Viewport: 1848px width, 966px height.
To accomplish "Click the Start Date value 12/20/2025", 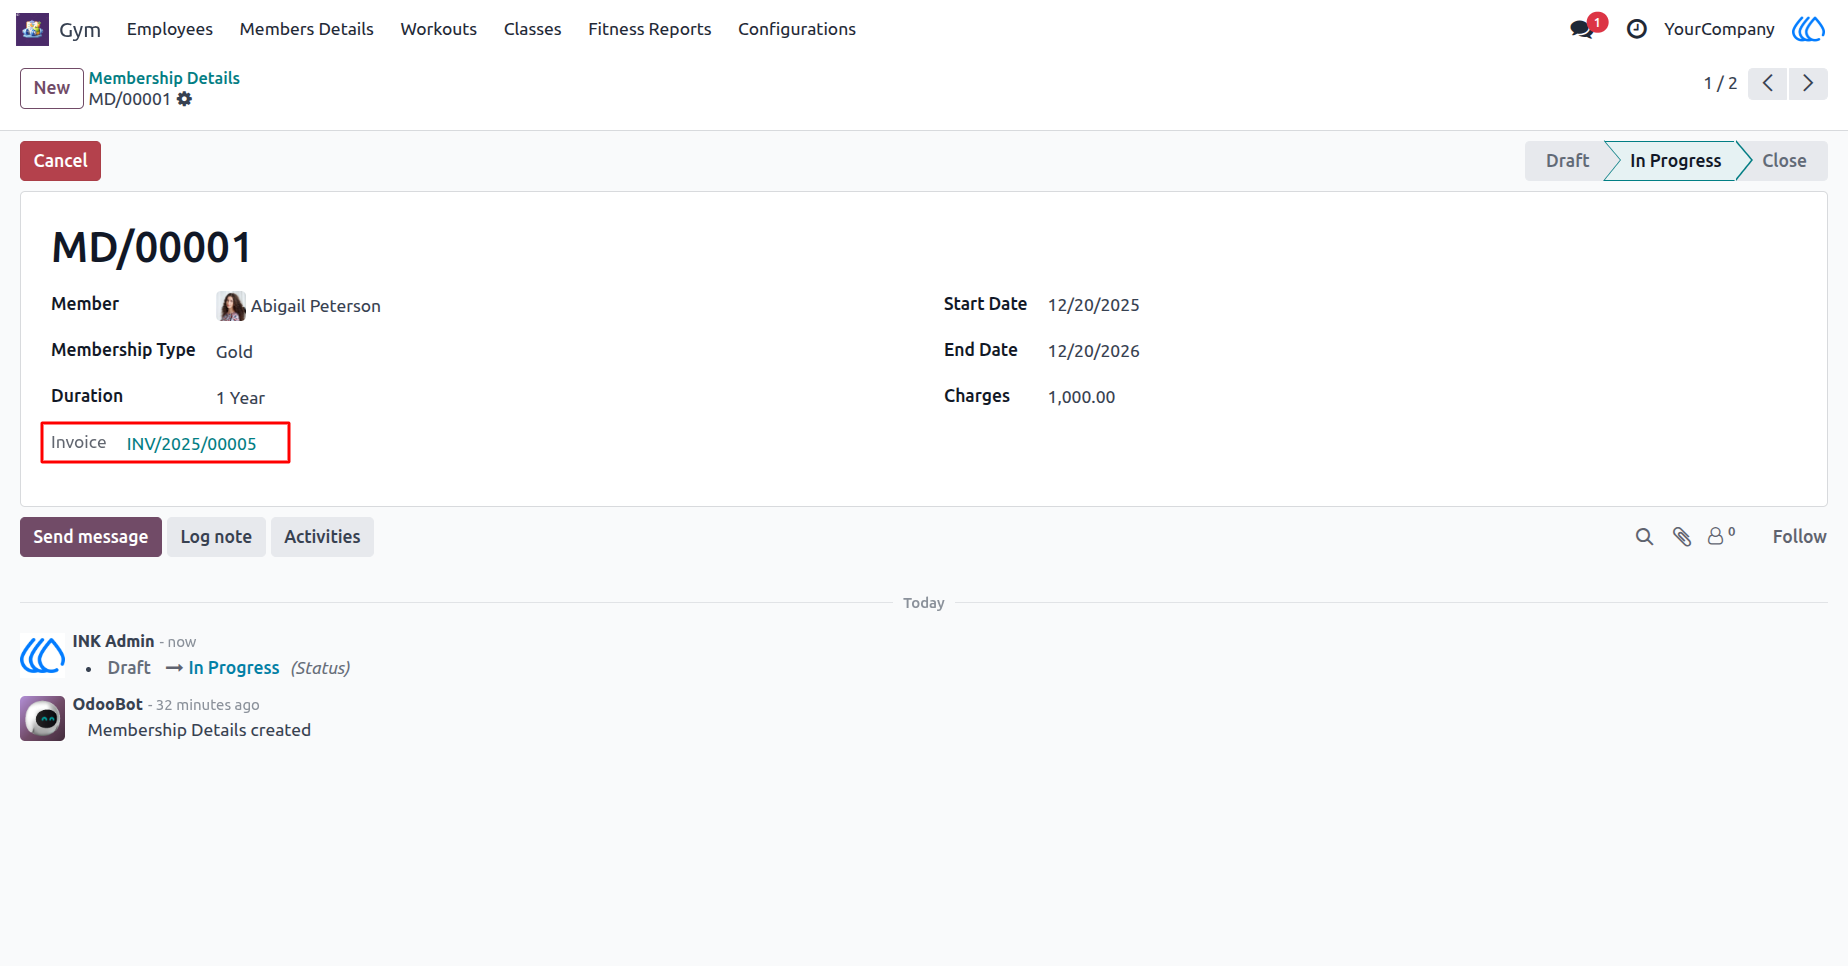I will point(1094,305).
